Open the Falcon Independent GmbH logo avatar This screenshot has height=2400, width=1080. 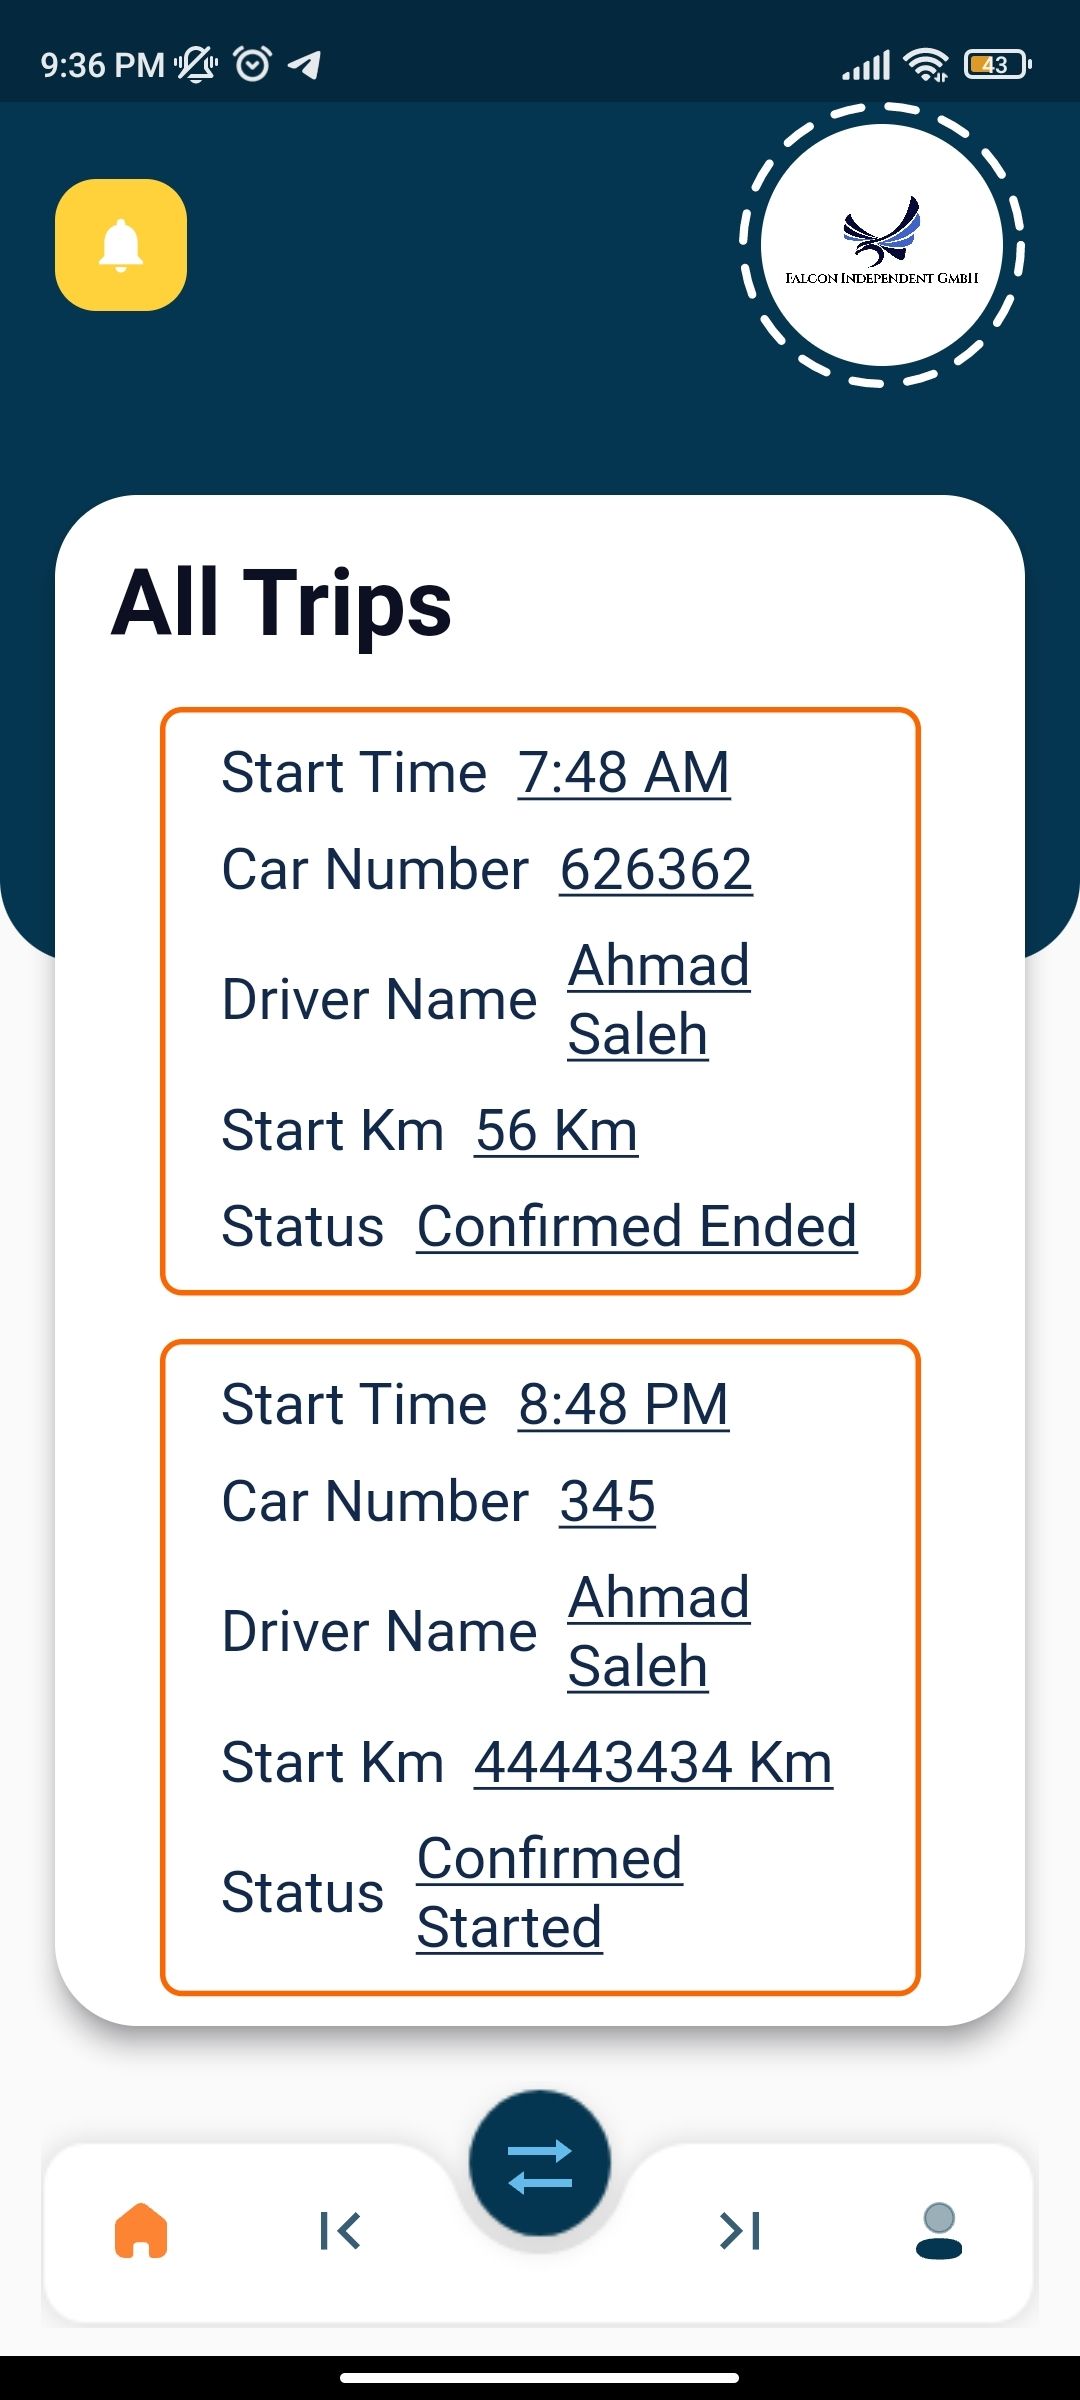point(882,245)
